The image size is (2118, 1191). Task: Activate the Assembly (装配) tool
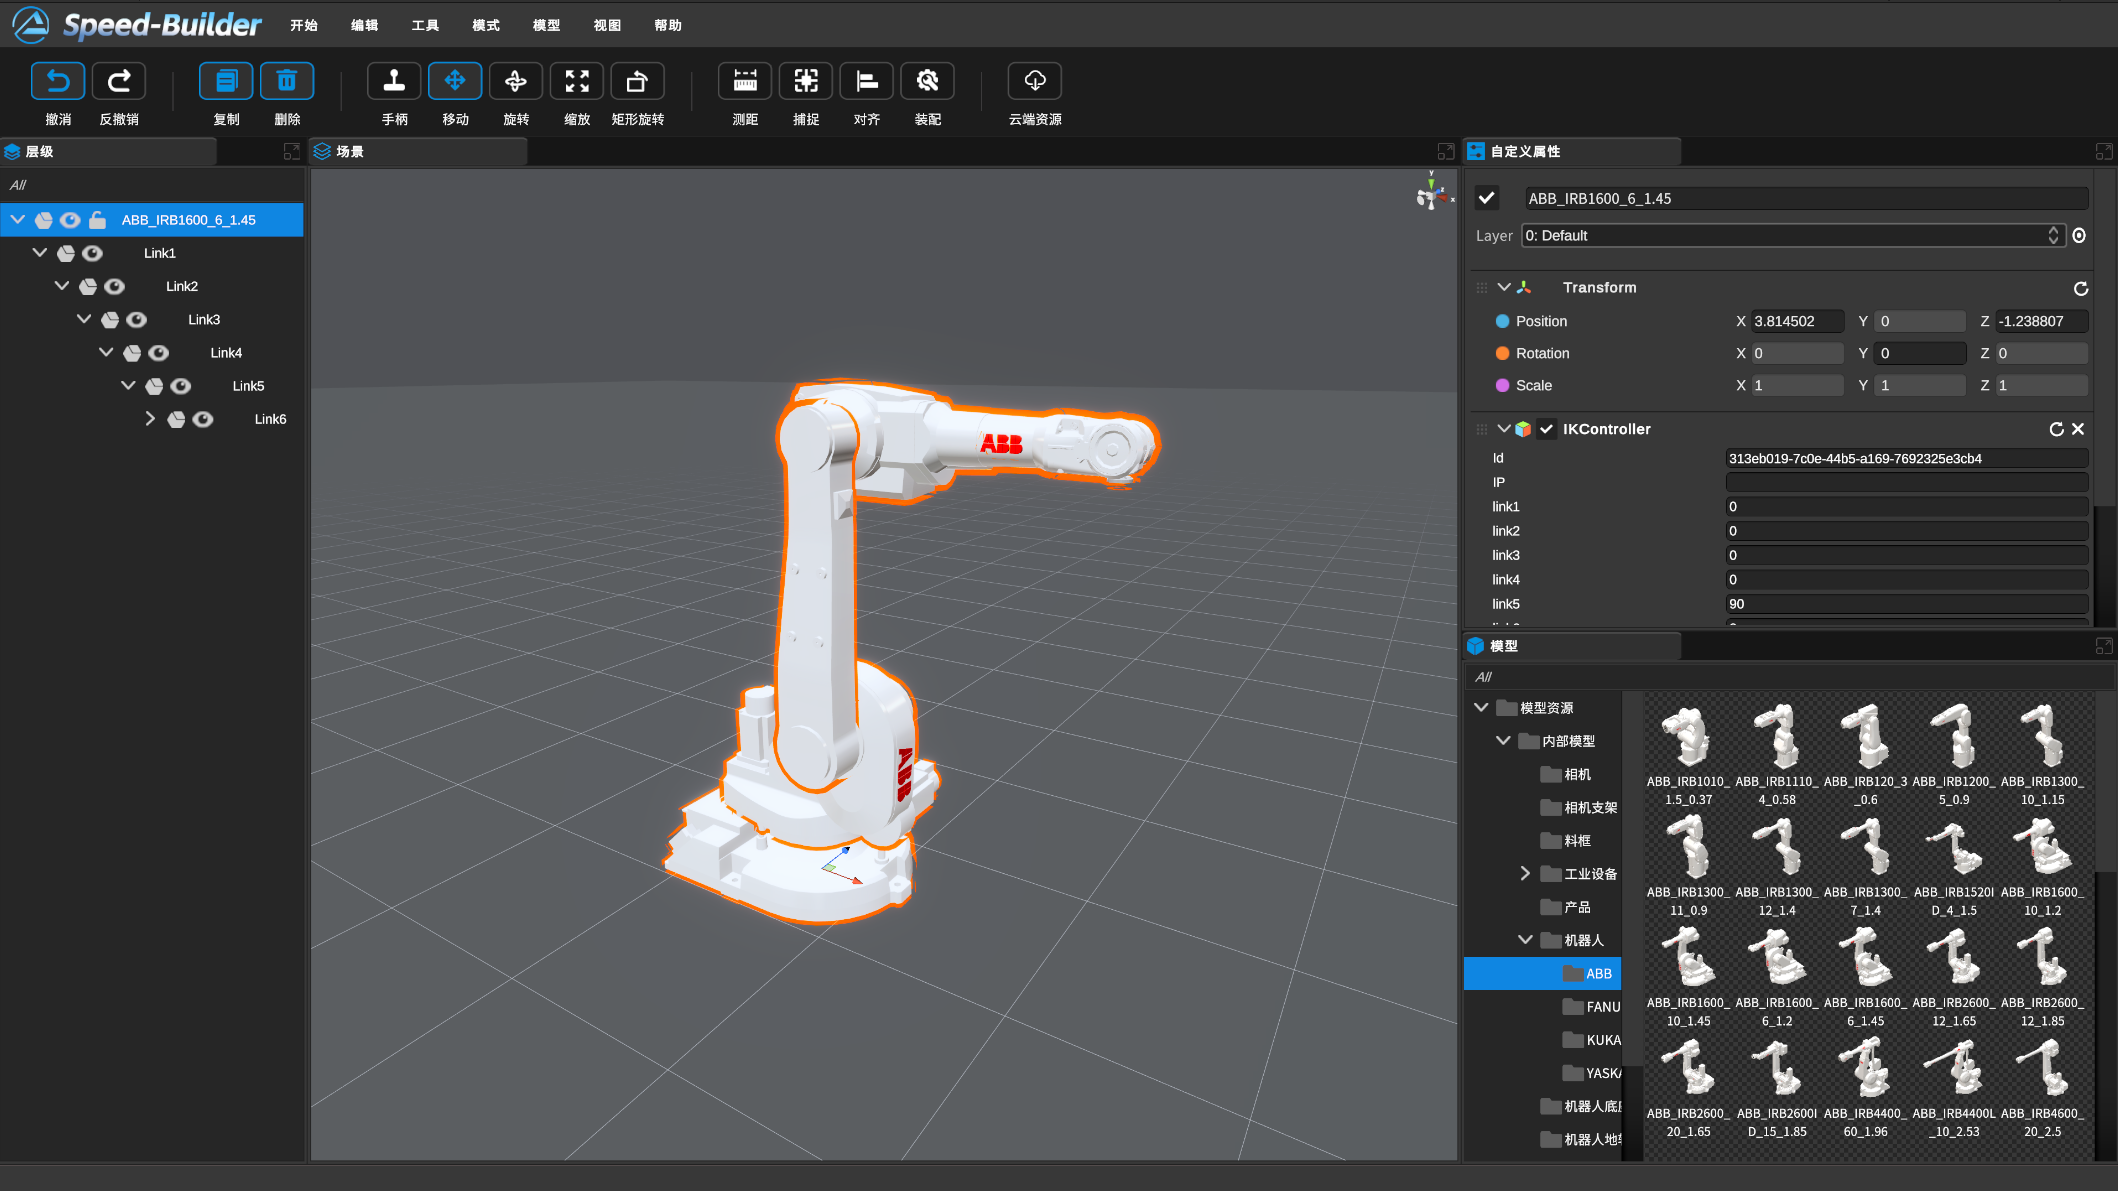[x=928, y=81]
